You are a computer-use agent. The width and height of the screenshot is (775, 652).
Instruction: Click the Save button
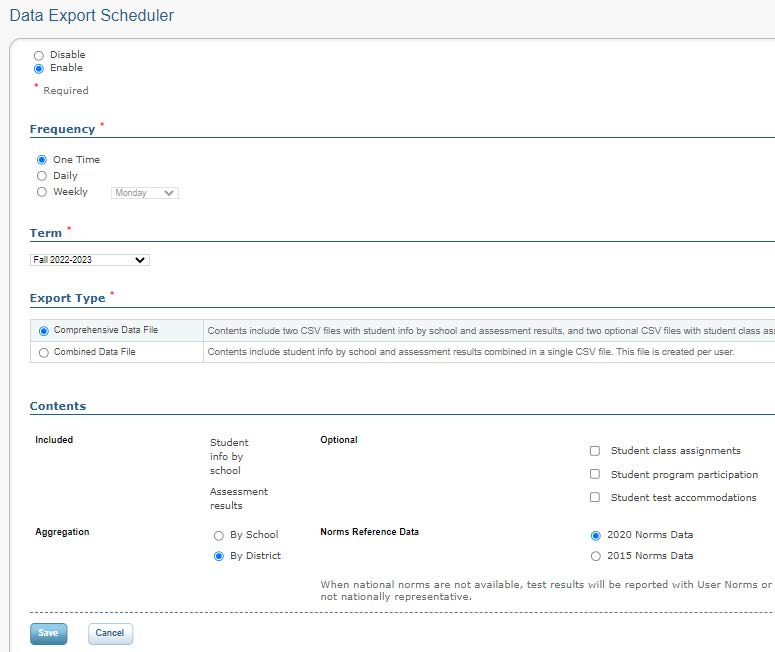(x=48, y=633)
